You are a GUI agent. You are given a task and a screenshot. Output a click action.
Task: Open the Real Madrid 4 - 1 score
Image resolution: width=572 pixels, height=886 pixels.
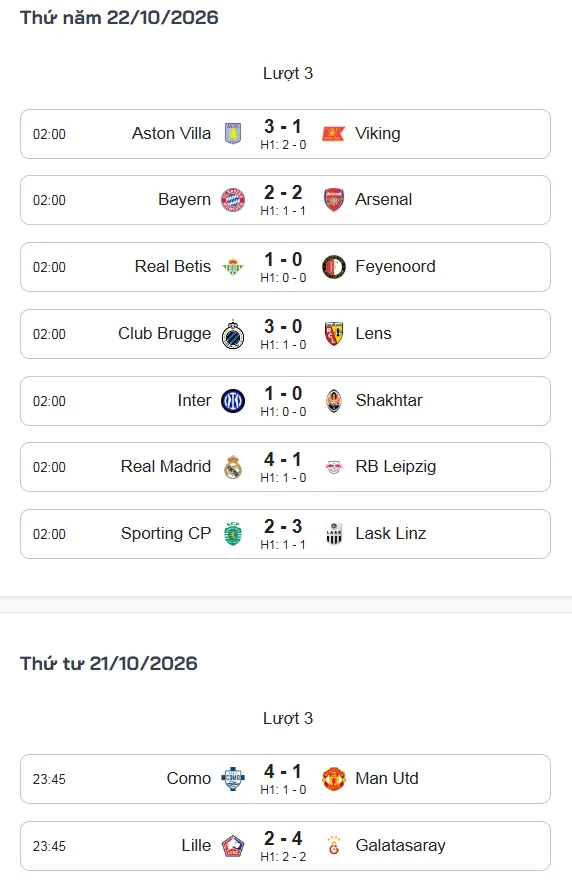pyautogui.click(x=283, y=460)
